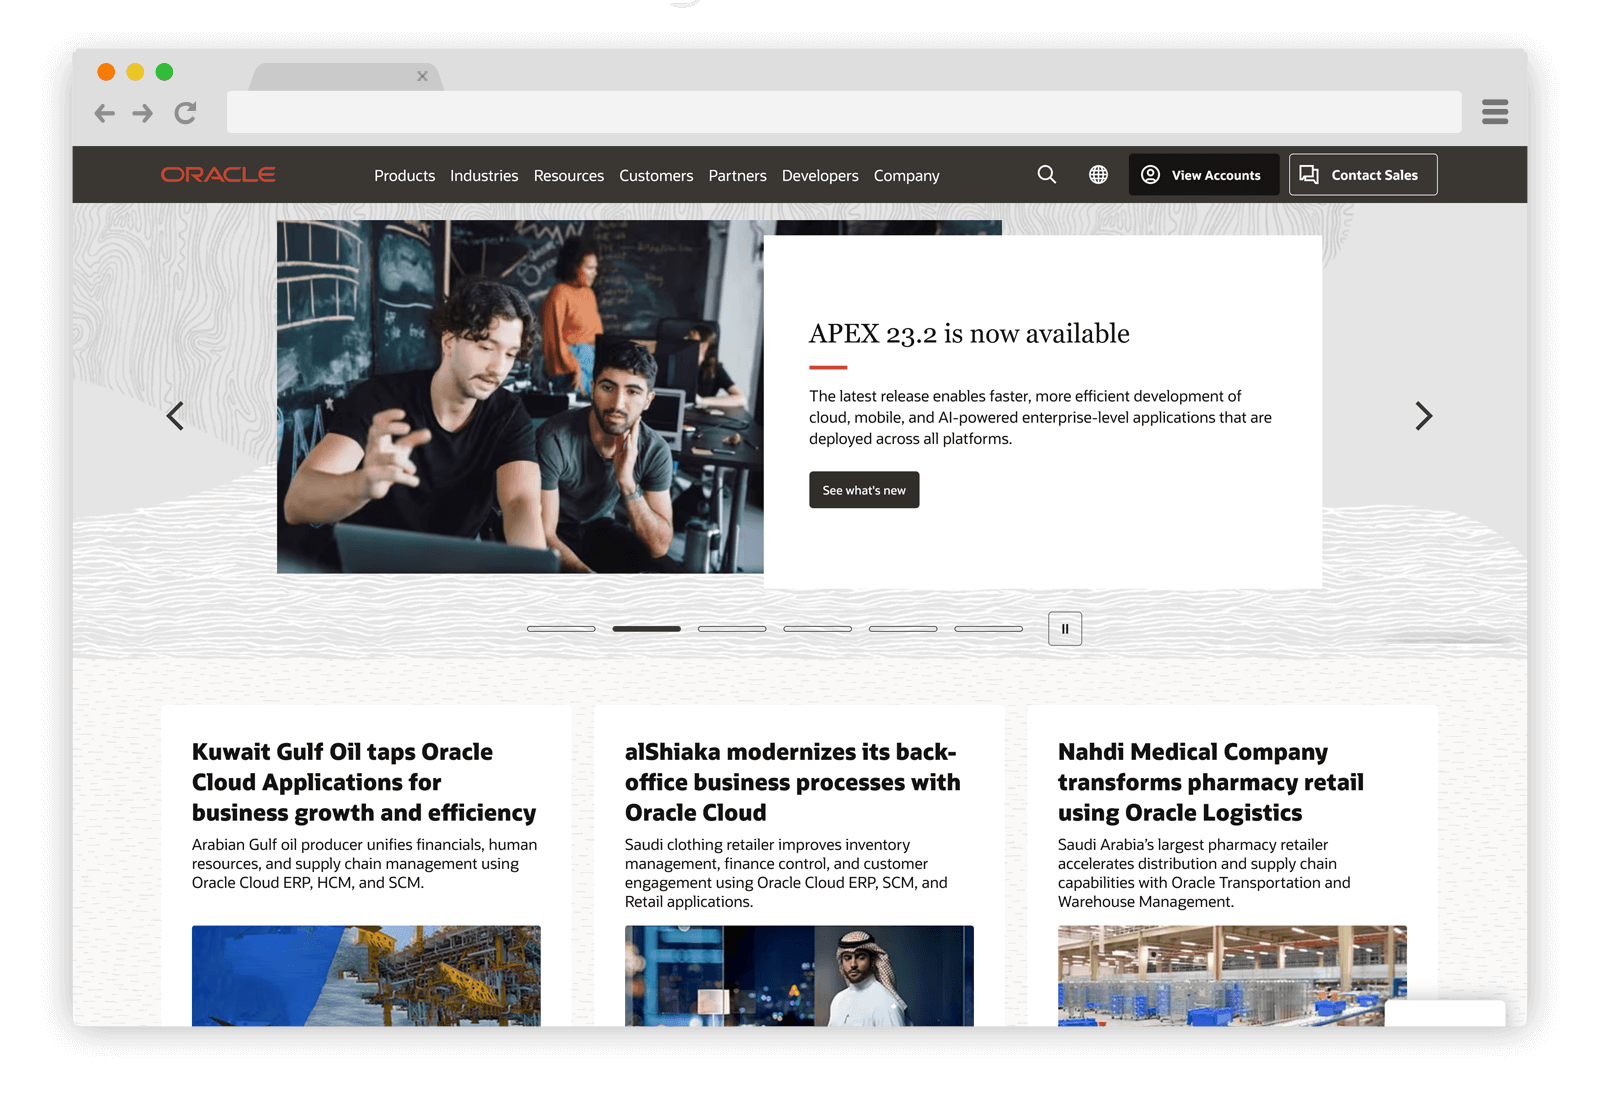Select fifth carousel slide indicator
1600x1101 pixels.
coord(903,629)
